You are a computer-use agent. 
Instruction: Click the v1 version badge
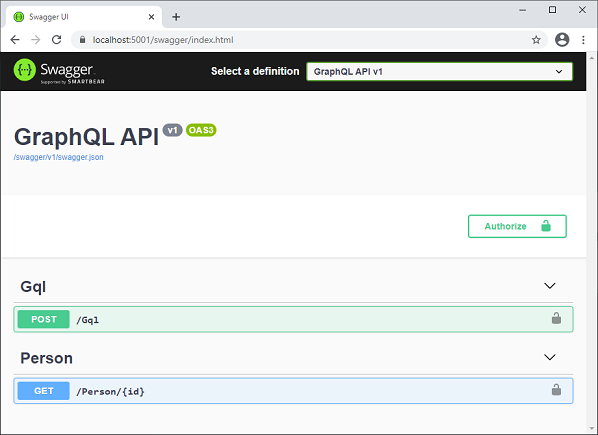(172, 130)
